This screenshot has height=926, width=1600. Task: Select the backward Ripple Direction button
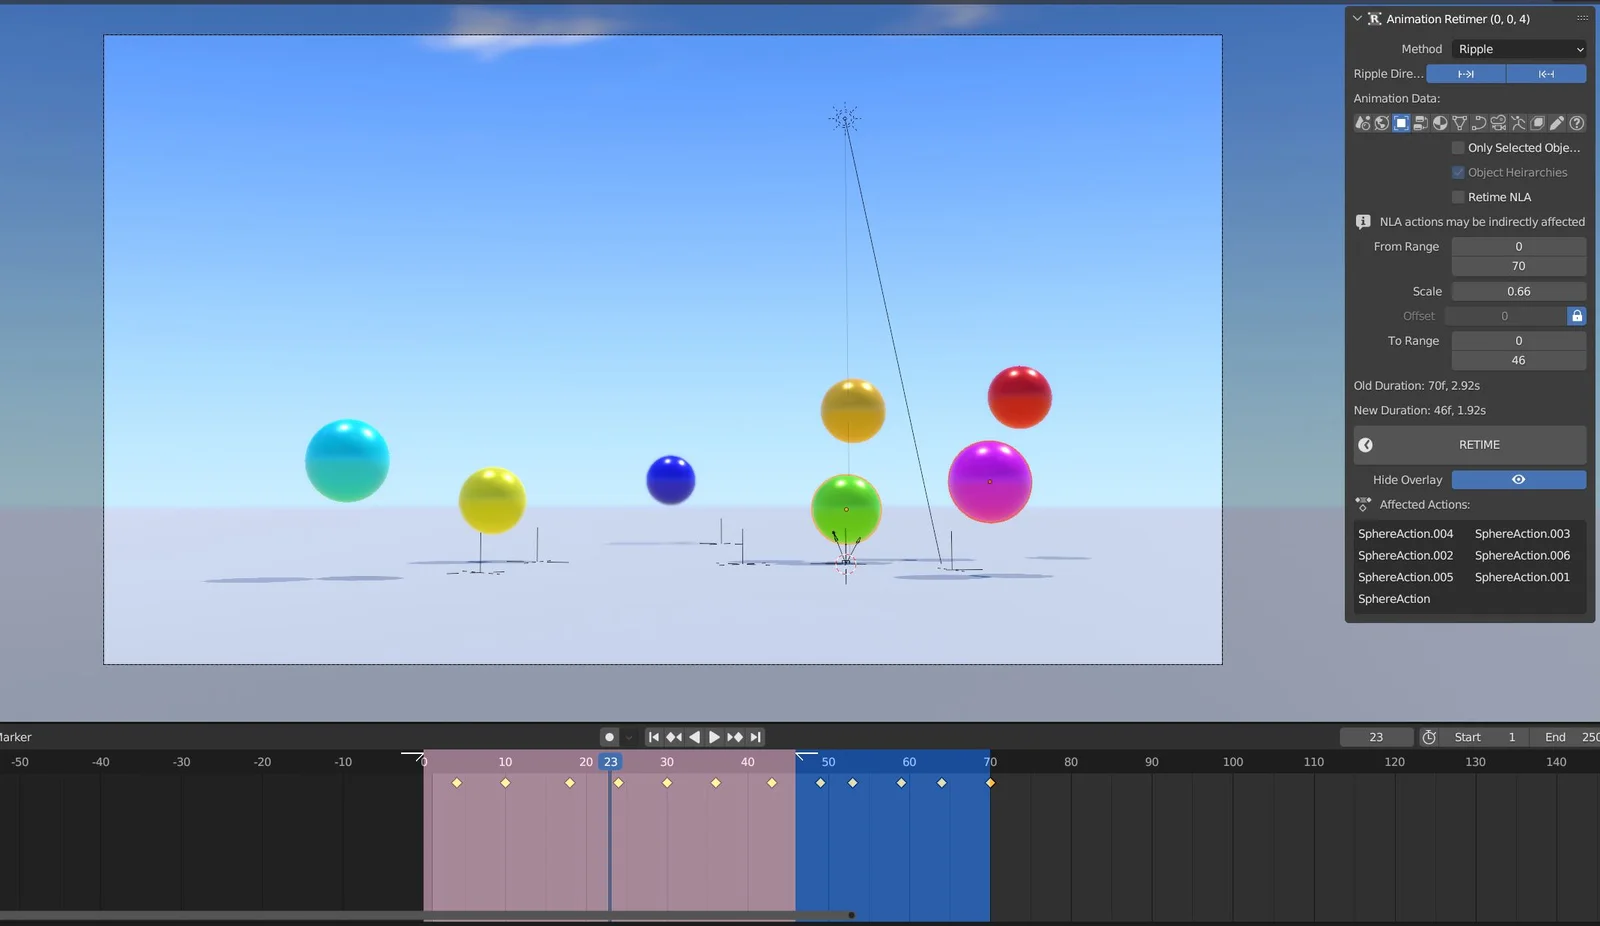pyautogui.click(x=1546, y=73)
